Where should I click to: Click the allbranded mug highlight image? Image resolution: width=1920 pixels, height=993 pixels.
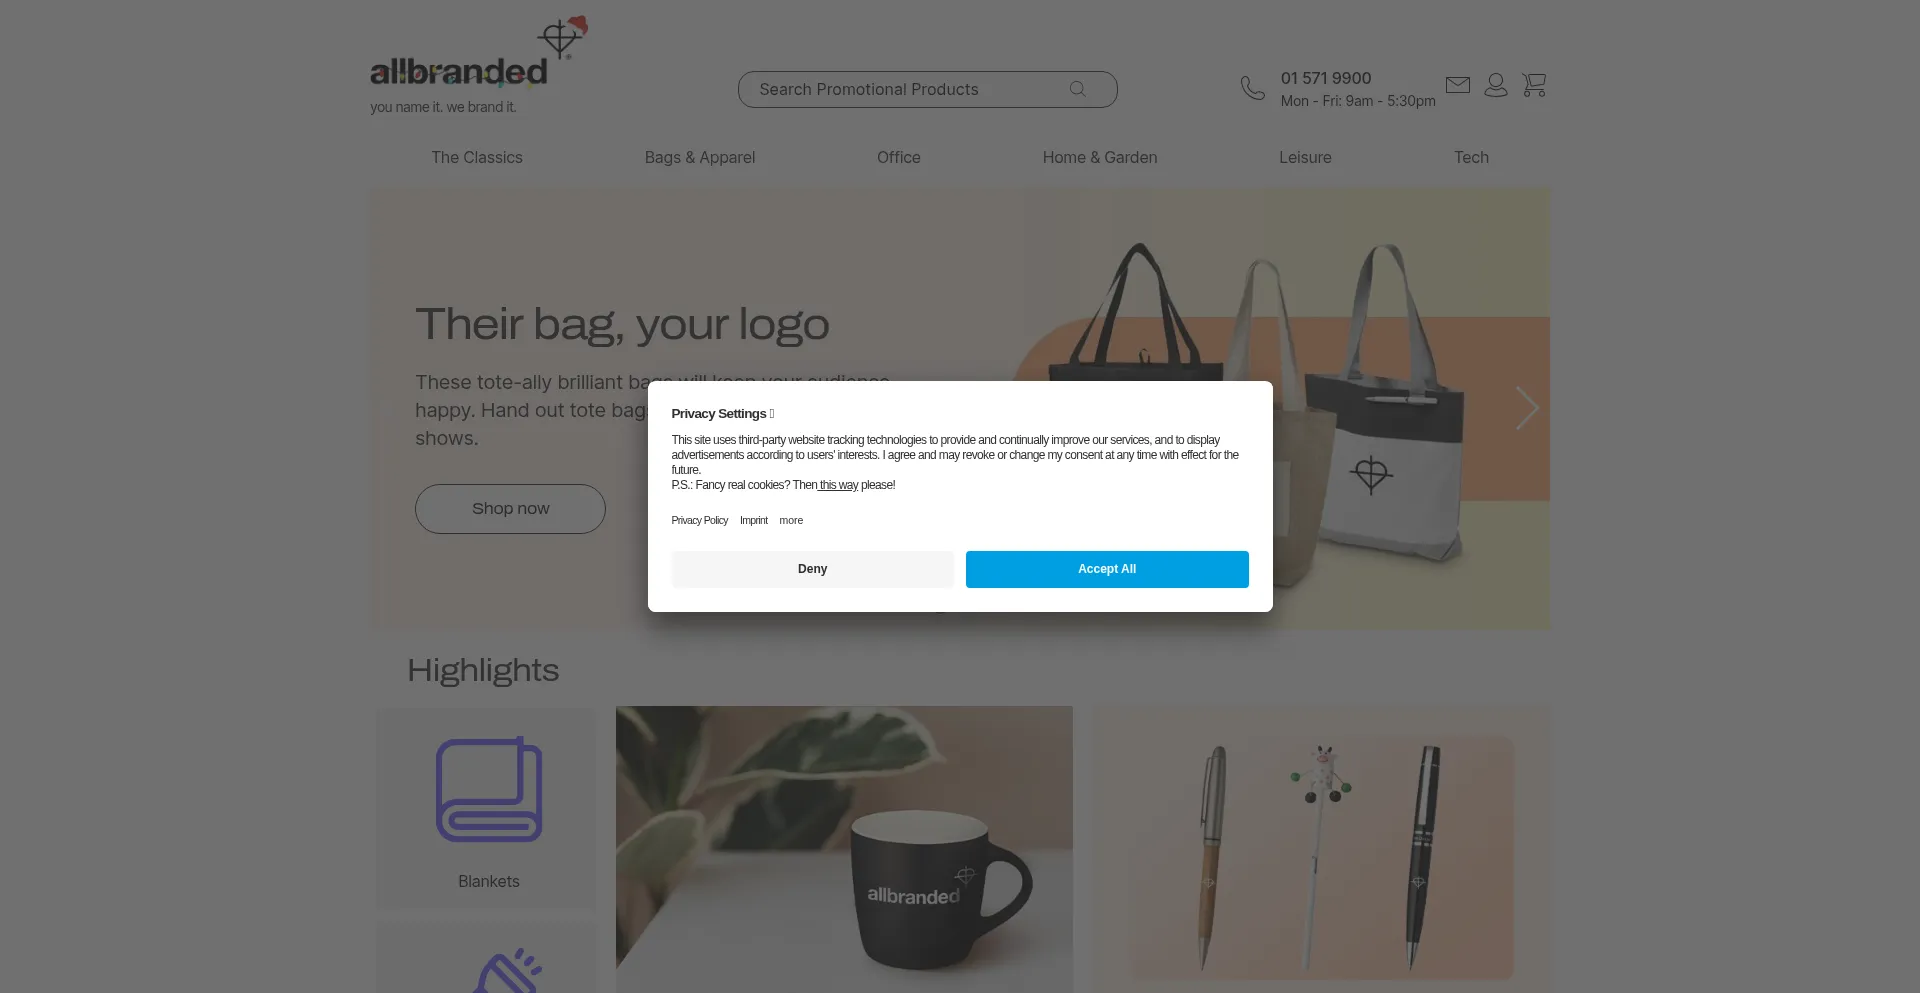coord(844,849)
